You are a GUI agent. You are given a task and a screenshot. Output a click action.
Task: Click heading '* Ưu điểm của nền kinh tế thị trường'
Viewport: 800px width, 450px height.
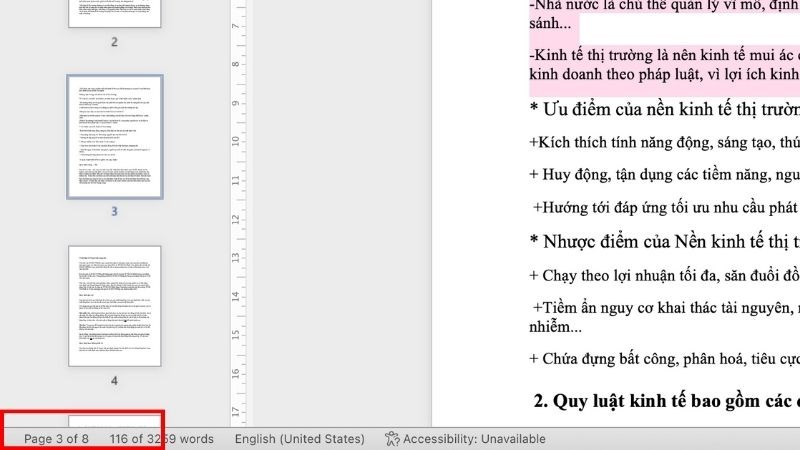665,109
